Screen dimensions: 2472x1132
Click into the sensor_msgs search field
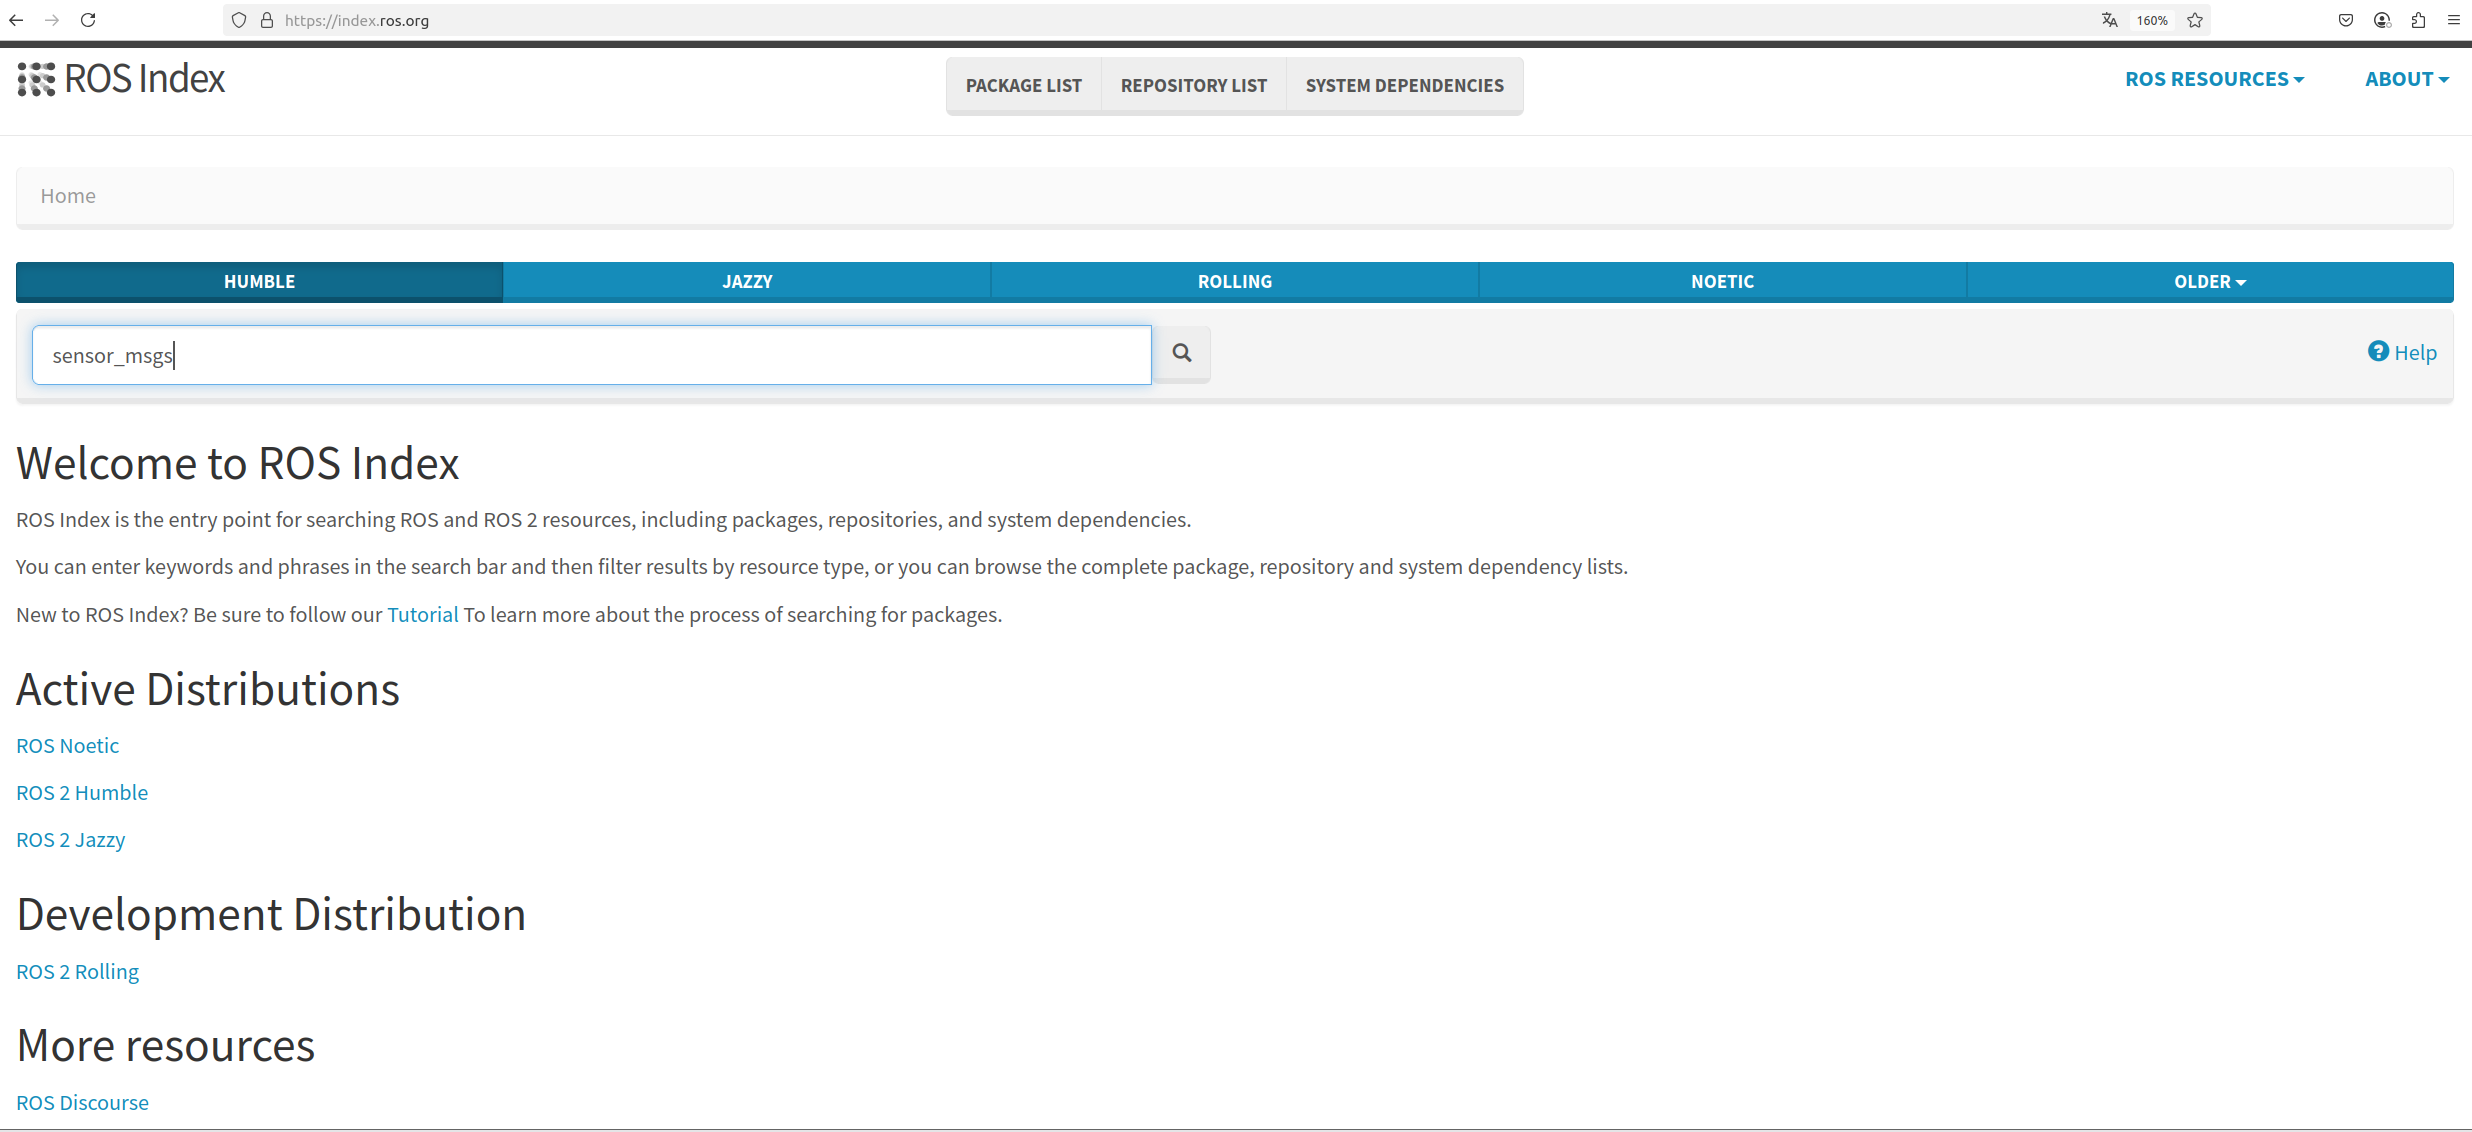(591, 355)
